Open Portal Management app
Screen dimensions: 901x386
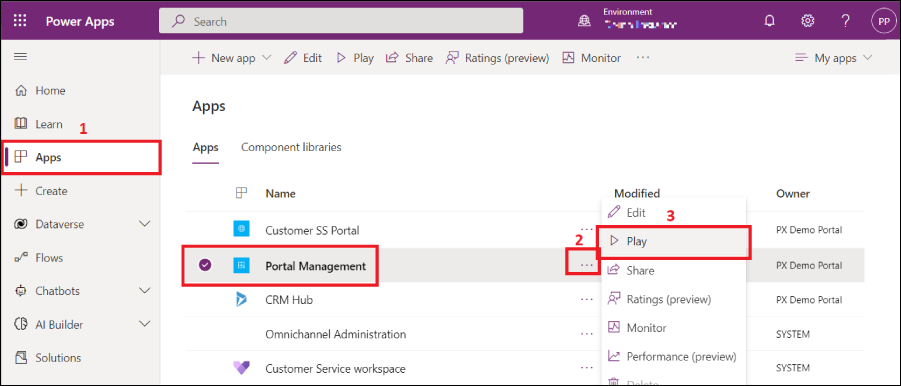[x=315, y=266]
